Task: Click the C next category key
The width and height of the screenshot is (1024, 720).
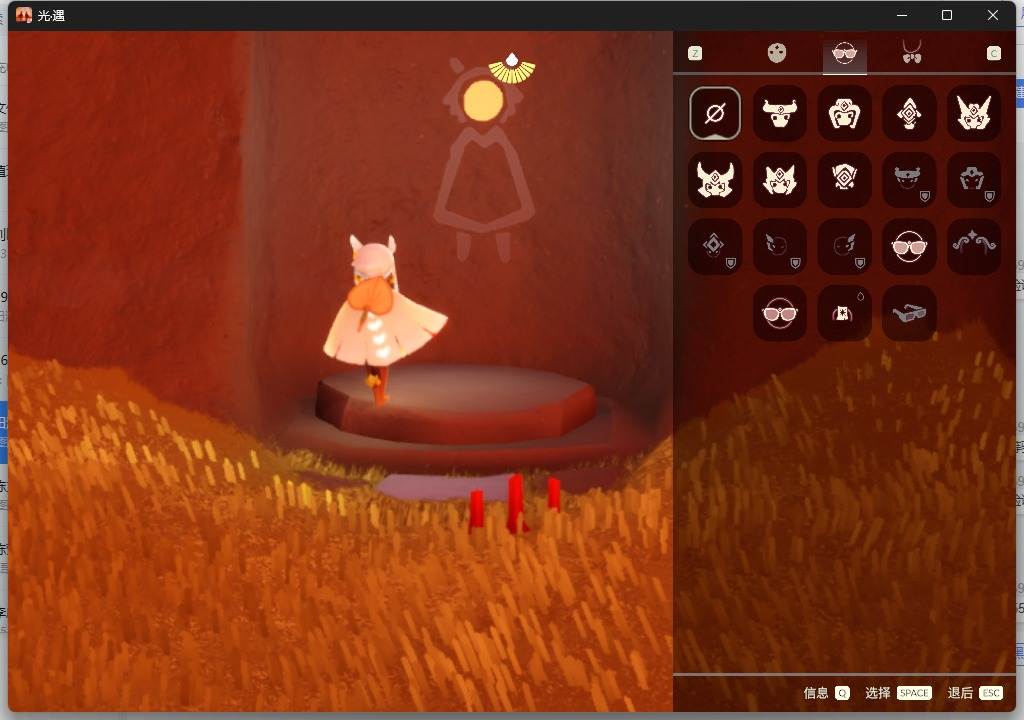Action: [x=993, y=53]
